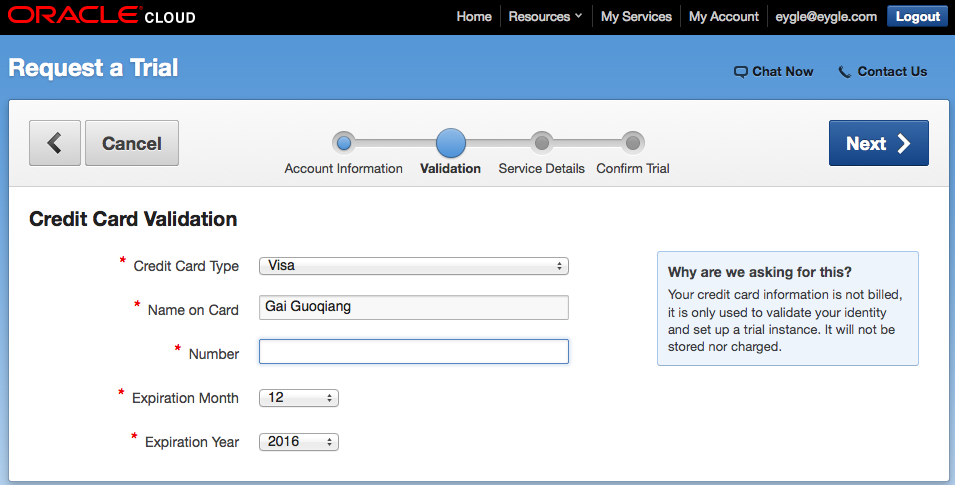Open My Services from the top bar
The image size is (955, 485).
[x=635, y=16]
